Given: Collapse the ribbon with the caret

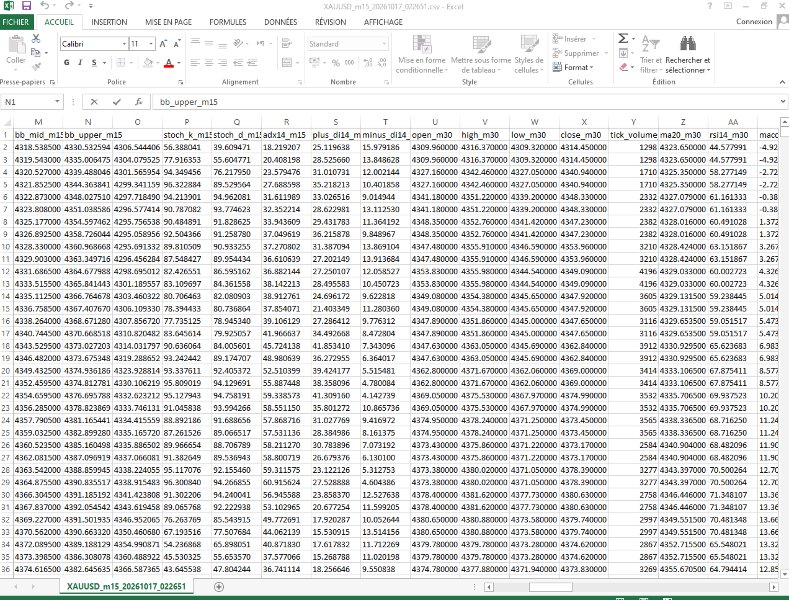Looking at the screenshot, I should [782, 83].
